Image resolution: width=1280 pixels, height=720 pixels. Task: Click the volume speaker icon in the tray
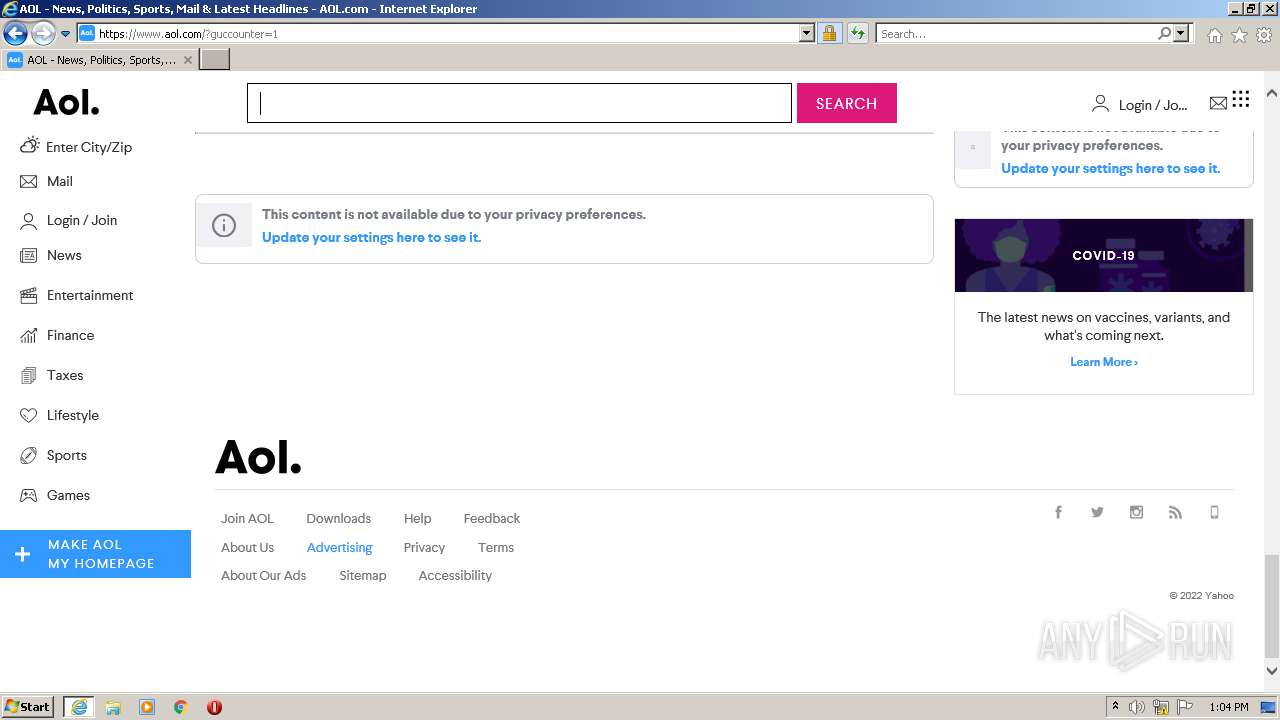(x=1137, y=707)
